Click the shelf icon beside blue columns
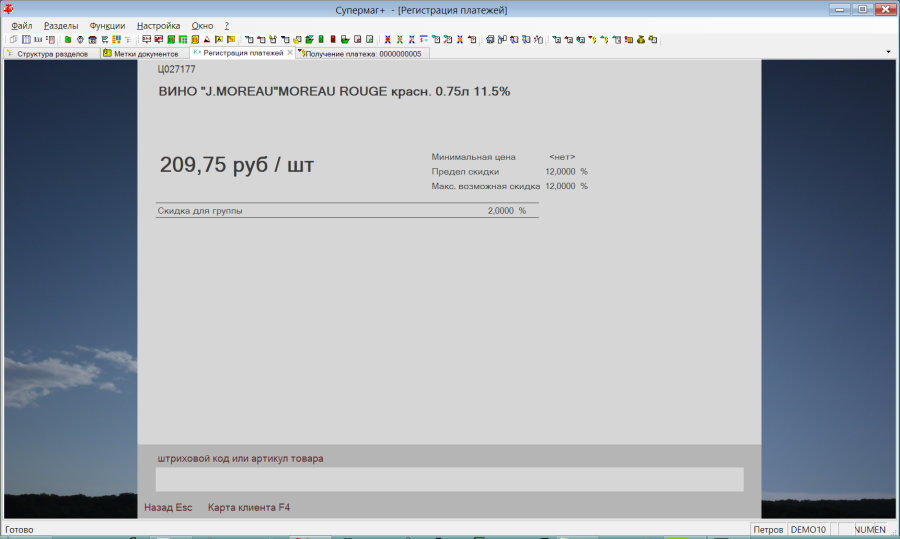 (x=38, y=40)
